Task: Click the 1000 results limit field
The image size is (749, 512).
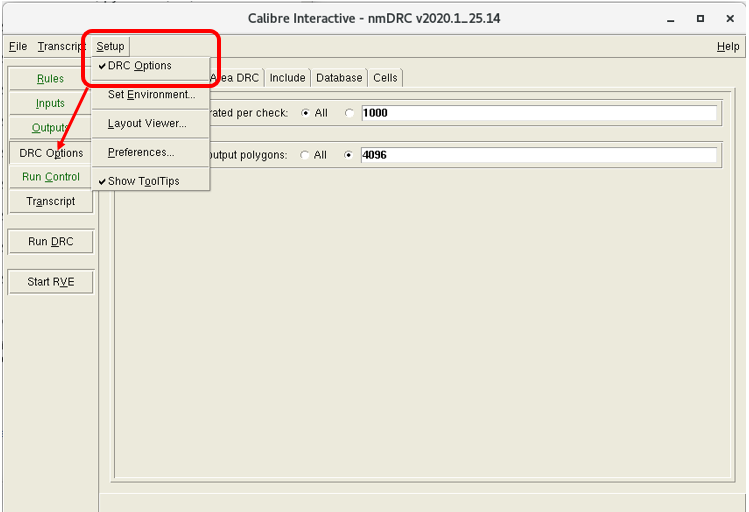Action: 539,113
